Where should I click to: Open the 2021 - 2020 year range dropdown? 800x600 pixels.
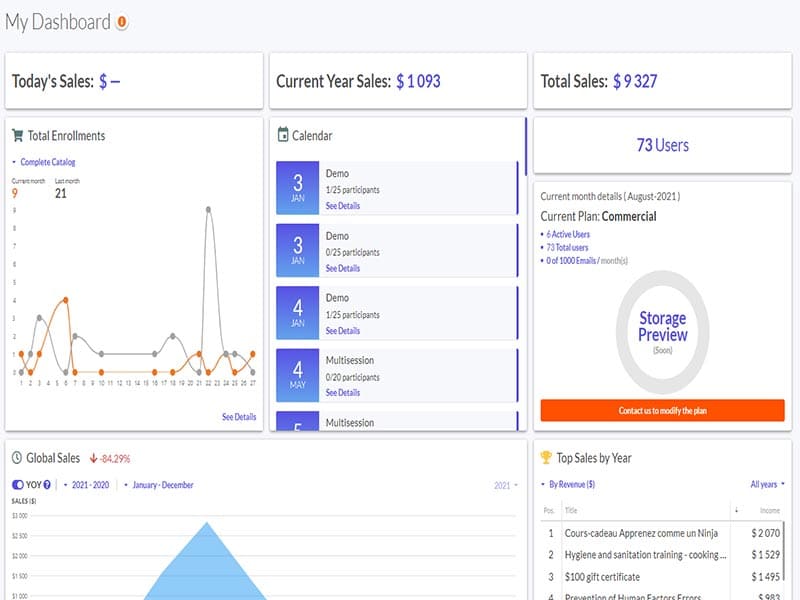(x=86, y=485)
